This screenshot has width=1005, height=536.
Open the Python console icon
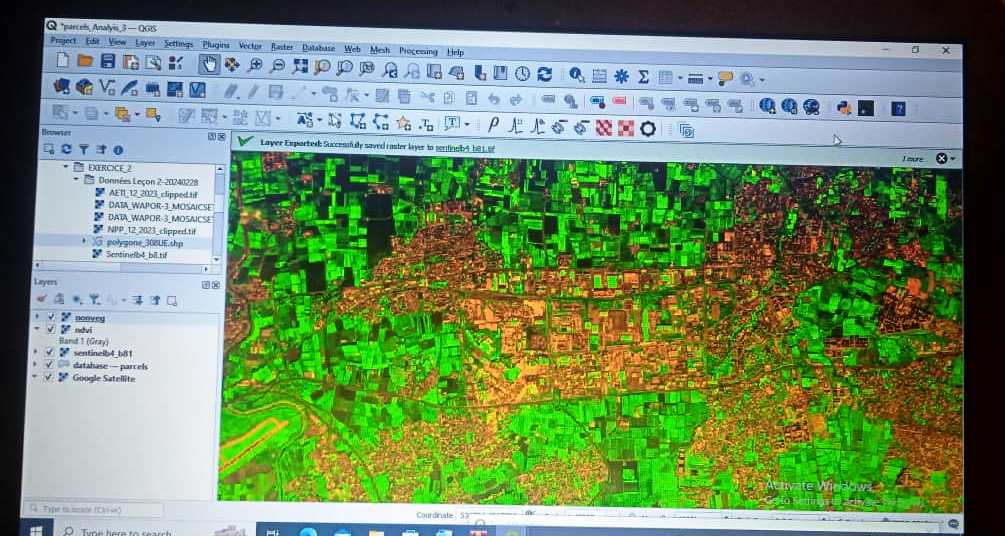coord(843,108)
